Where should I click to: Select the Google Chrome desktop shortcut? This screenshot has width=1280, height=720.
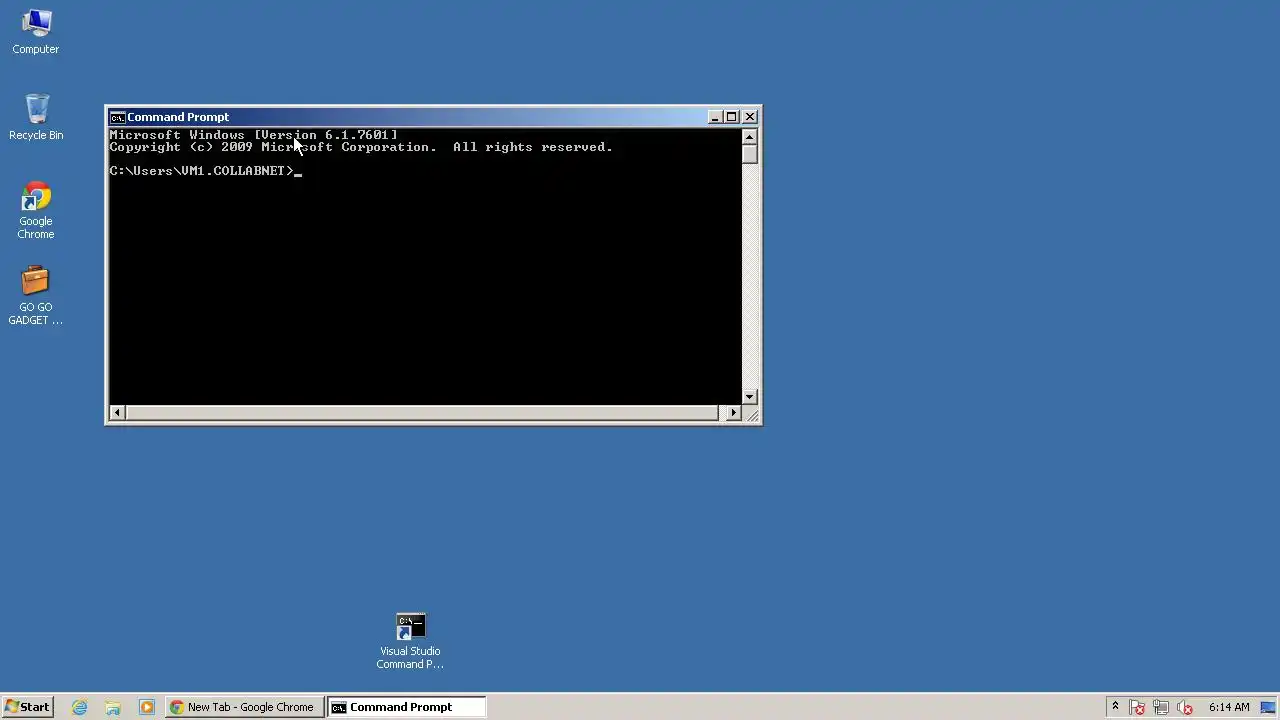pos(36,210)
